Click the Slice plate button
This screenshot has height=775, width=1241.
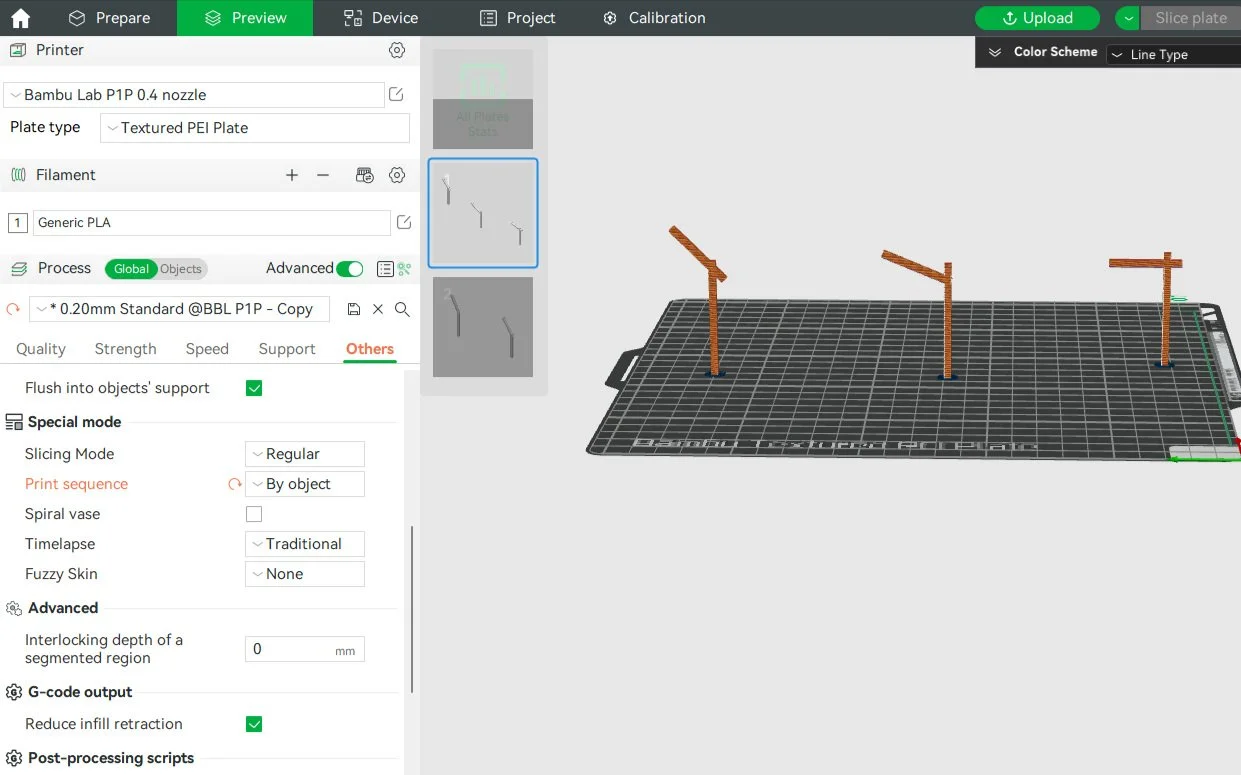pyautogui.click(x=1191, y=18)
